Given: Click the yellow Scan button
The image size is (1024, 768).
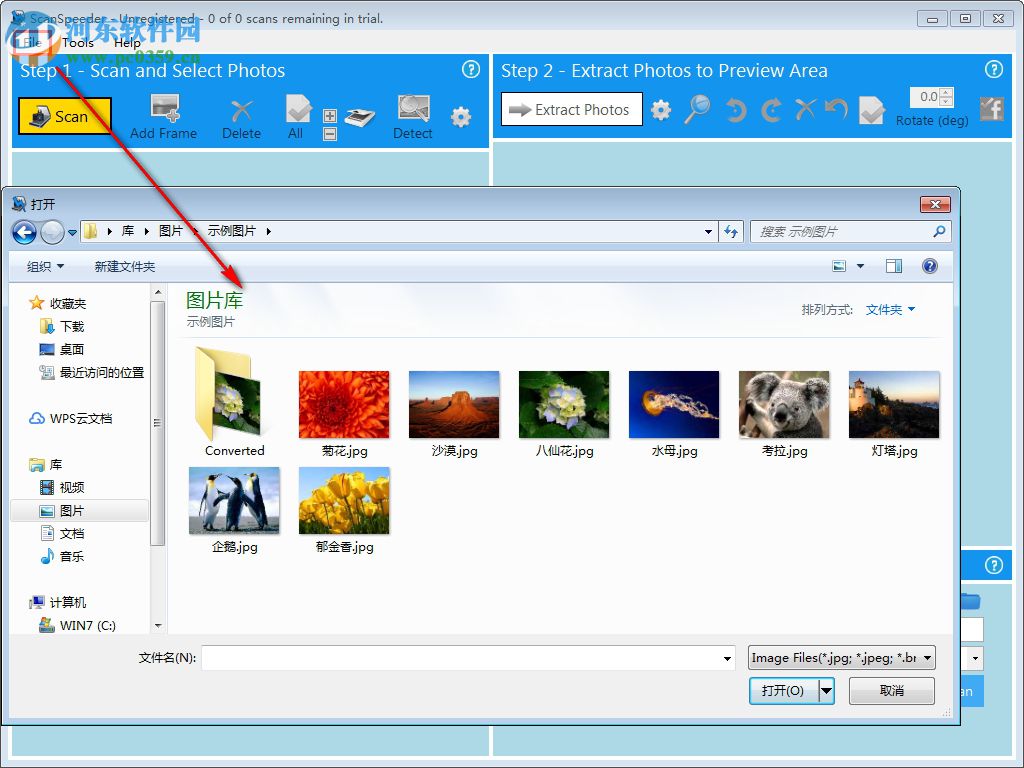Looking at the screenshot, I should click(x=65, y=116).
